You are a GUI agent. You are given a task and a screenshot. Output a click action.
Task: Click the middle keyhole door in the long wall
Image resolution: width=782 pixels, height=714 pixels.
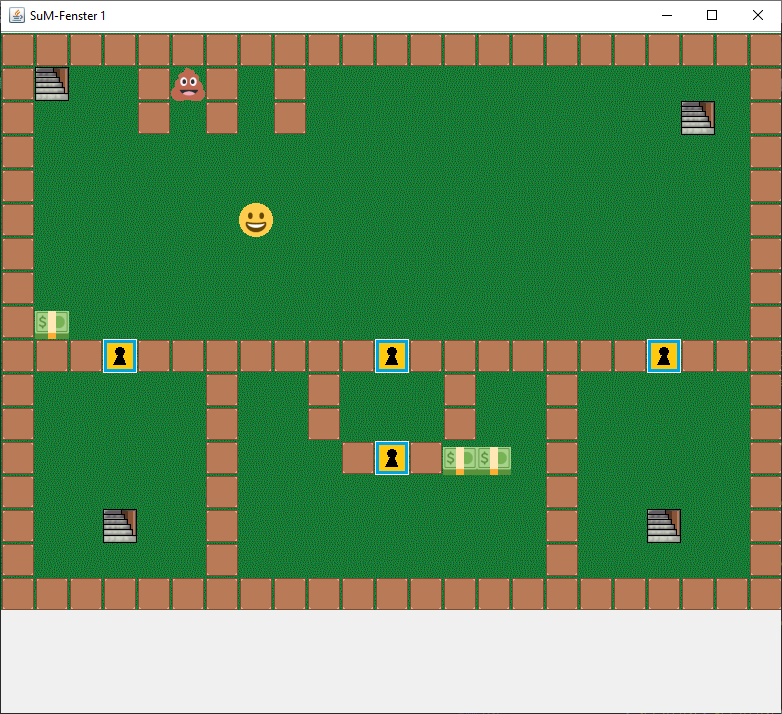click(x=392, y=356)
